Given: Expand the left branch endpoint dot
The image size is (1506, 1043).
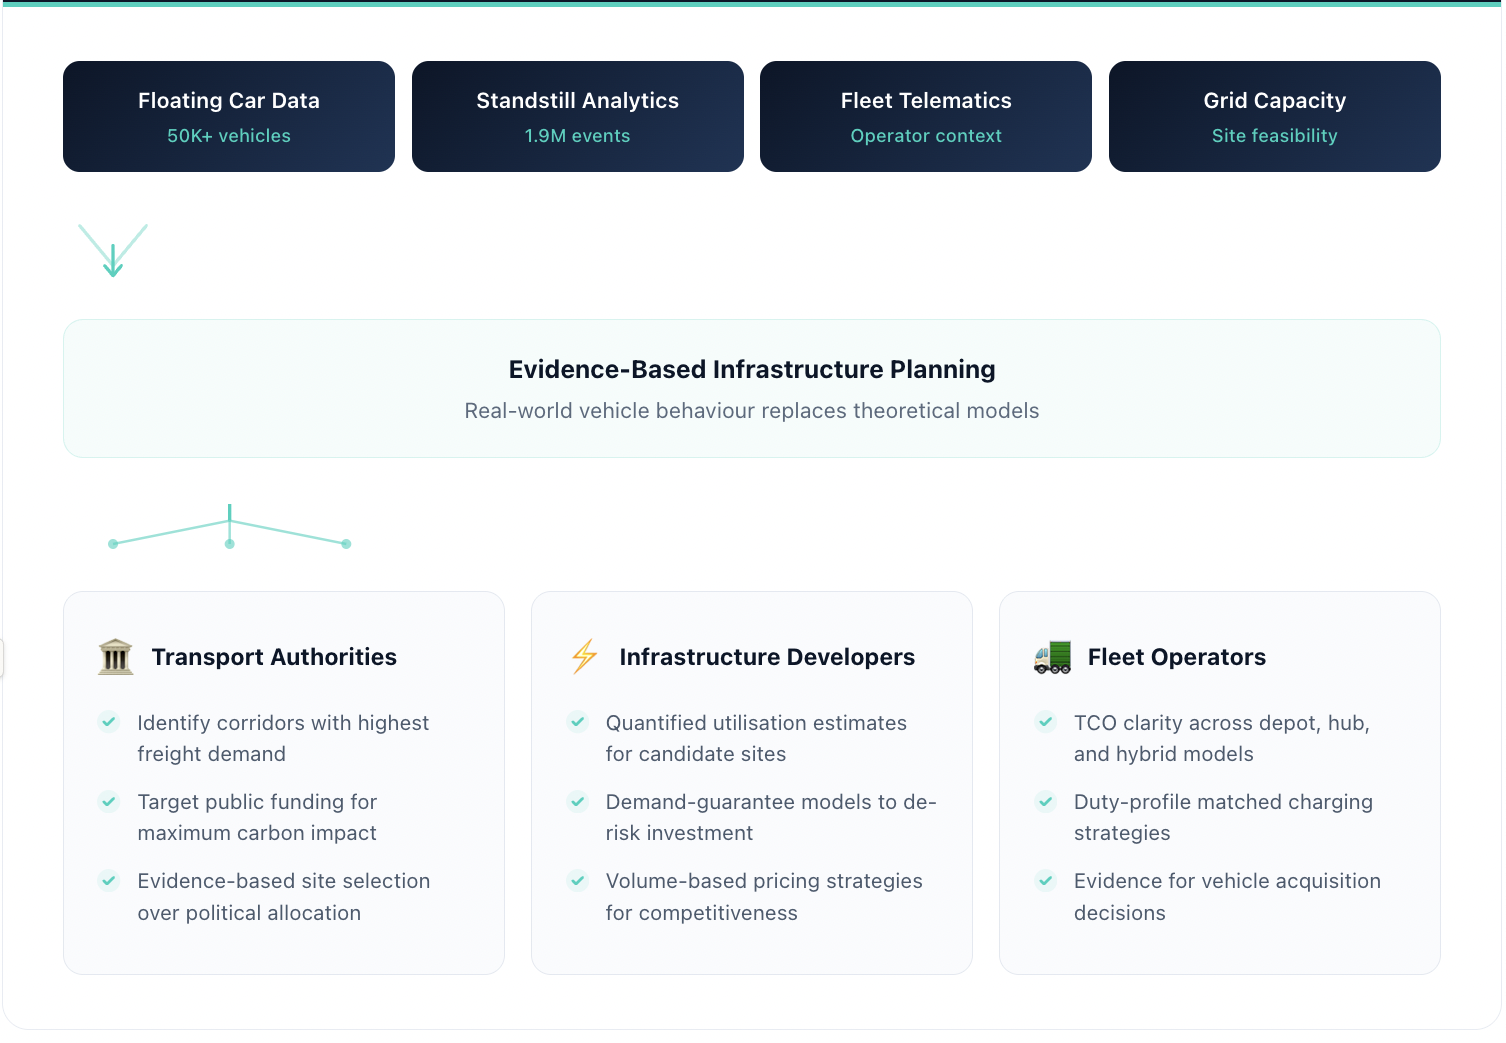Looking at the screenshot, I should [112, 542].
